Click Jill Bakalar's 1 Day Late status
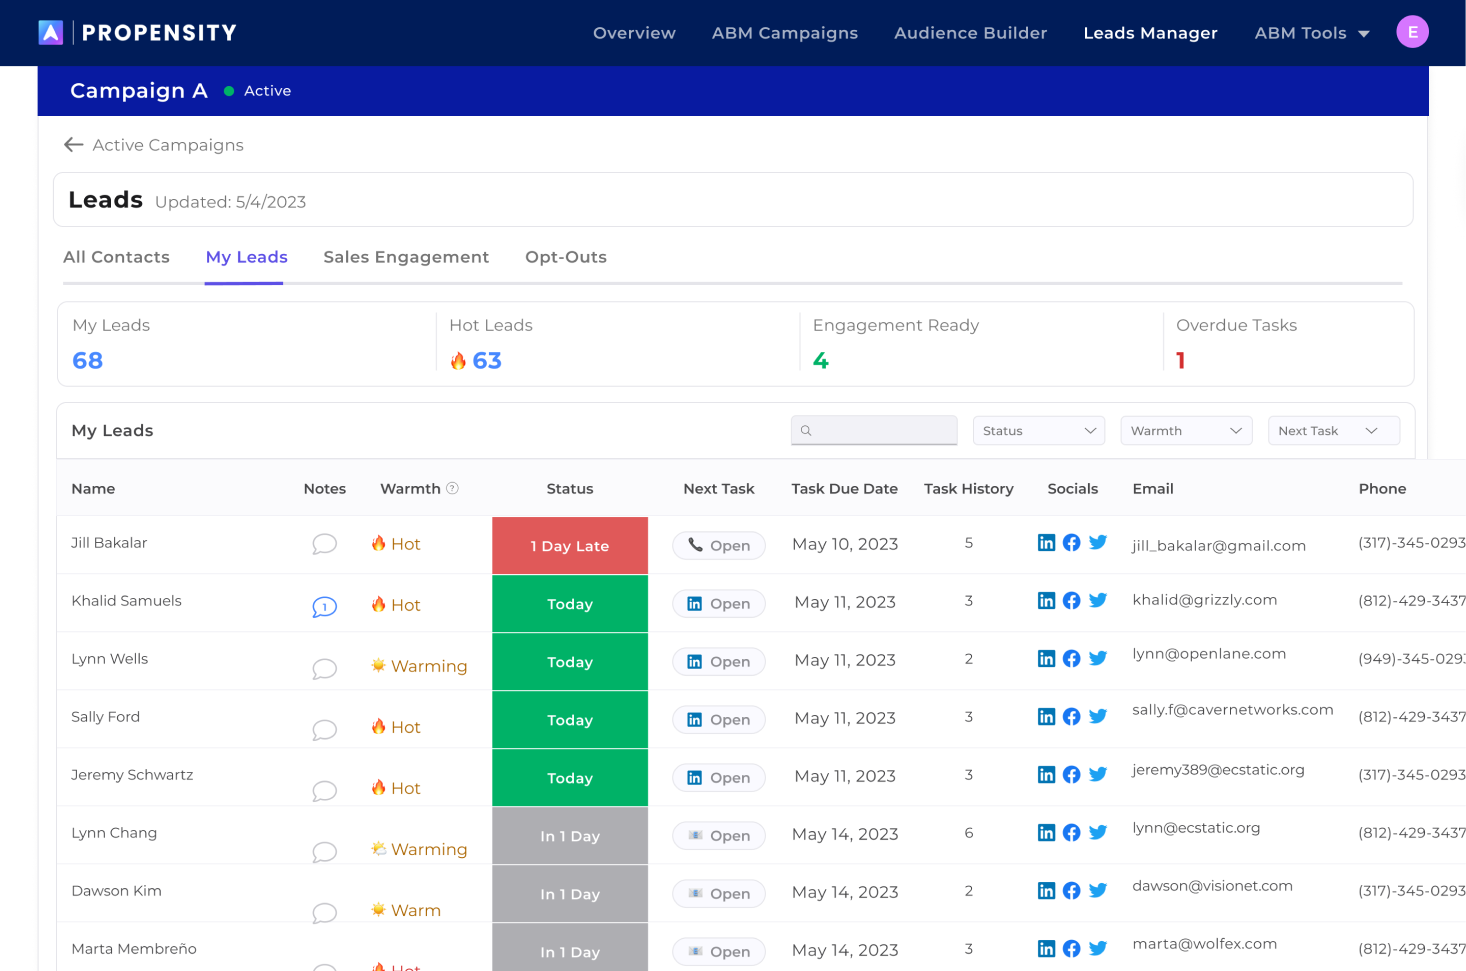Image resolution: width=1466 pixels, height=971 pixels. pyautogui.click(x=570, y=545)
